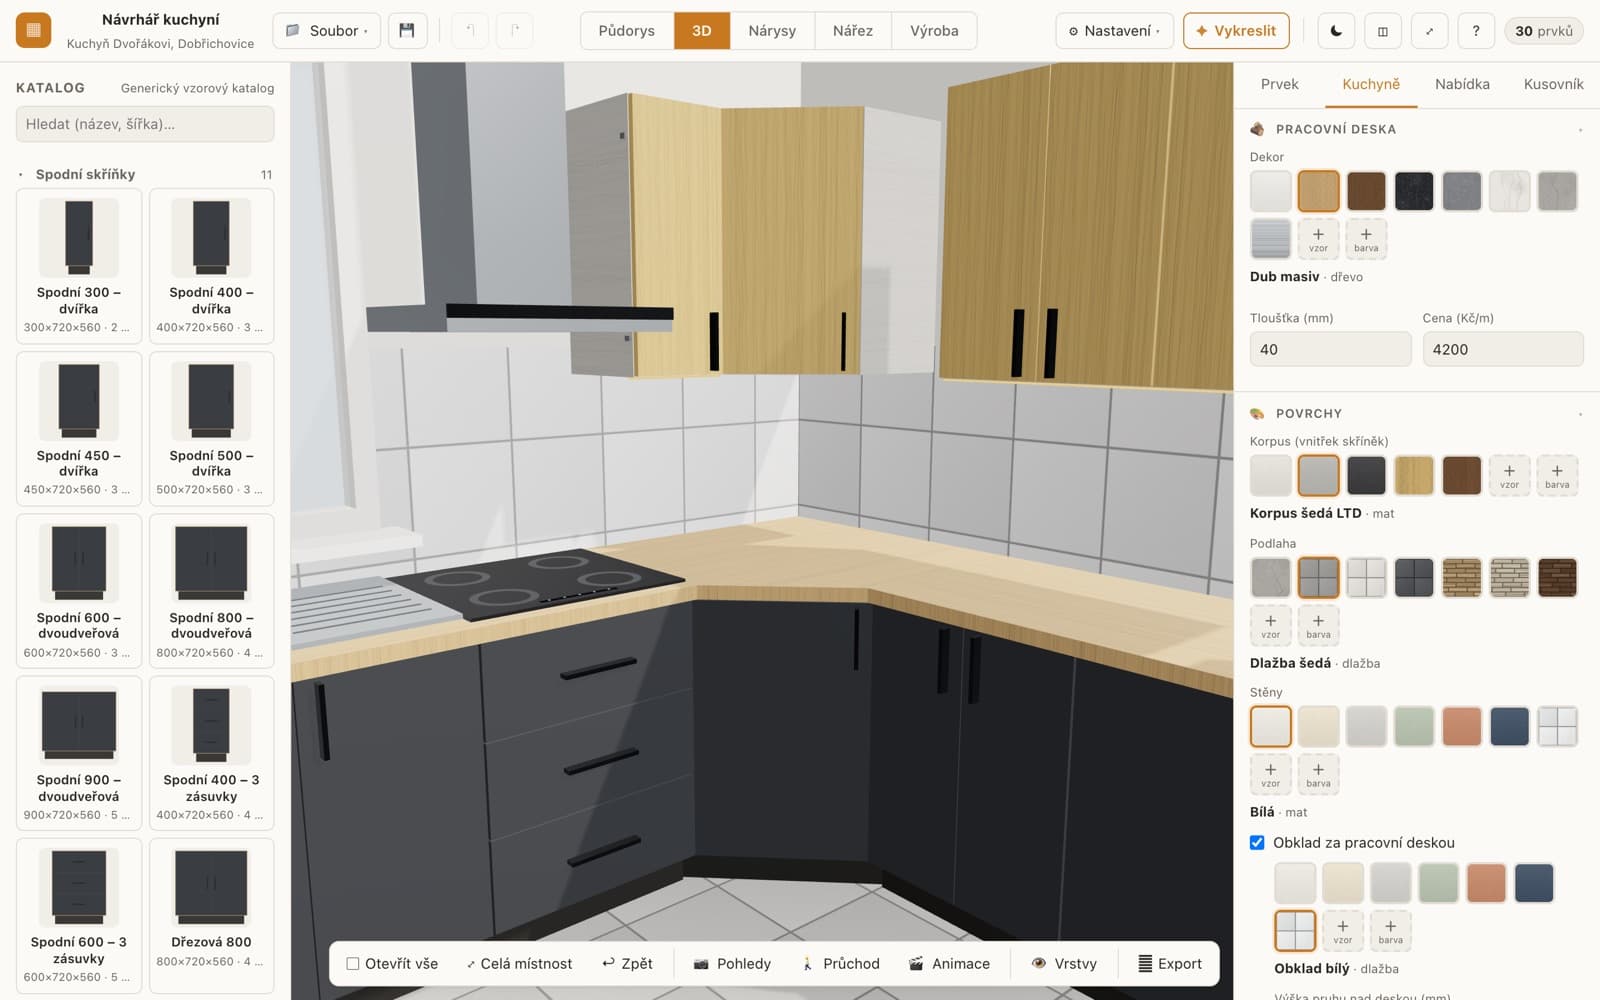This screenshot has height=1000, width=1600.
Task: Click the orange app logo icon
Action: coord(33,31)
